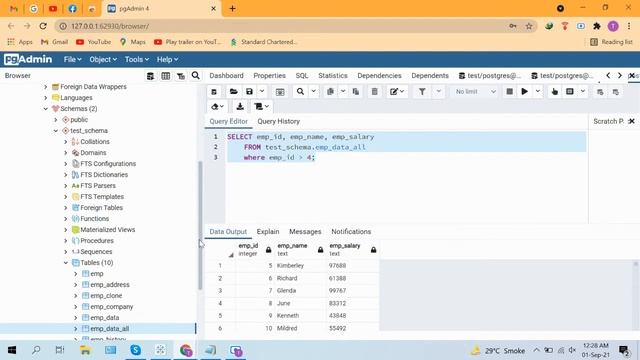Click the Open File folder icon
640x360 pixels.
tap(233, 92)
